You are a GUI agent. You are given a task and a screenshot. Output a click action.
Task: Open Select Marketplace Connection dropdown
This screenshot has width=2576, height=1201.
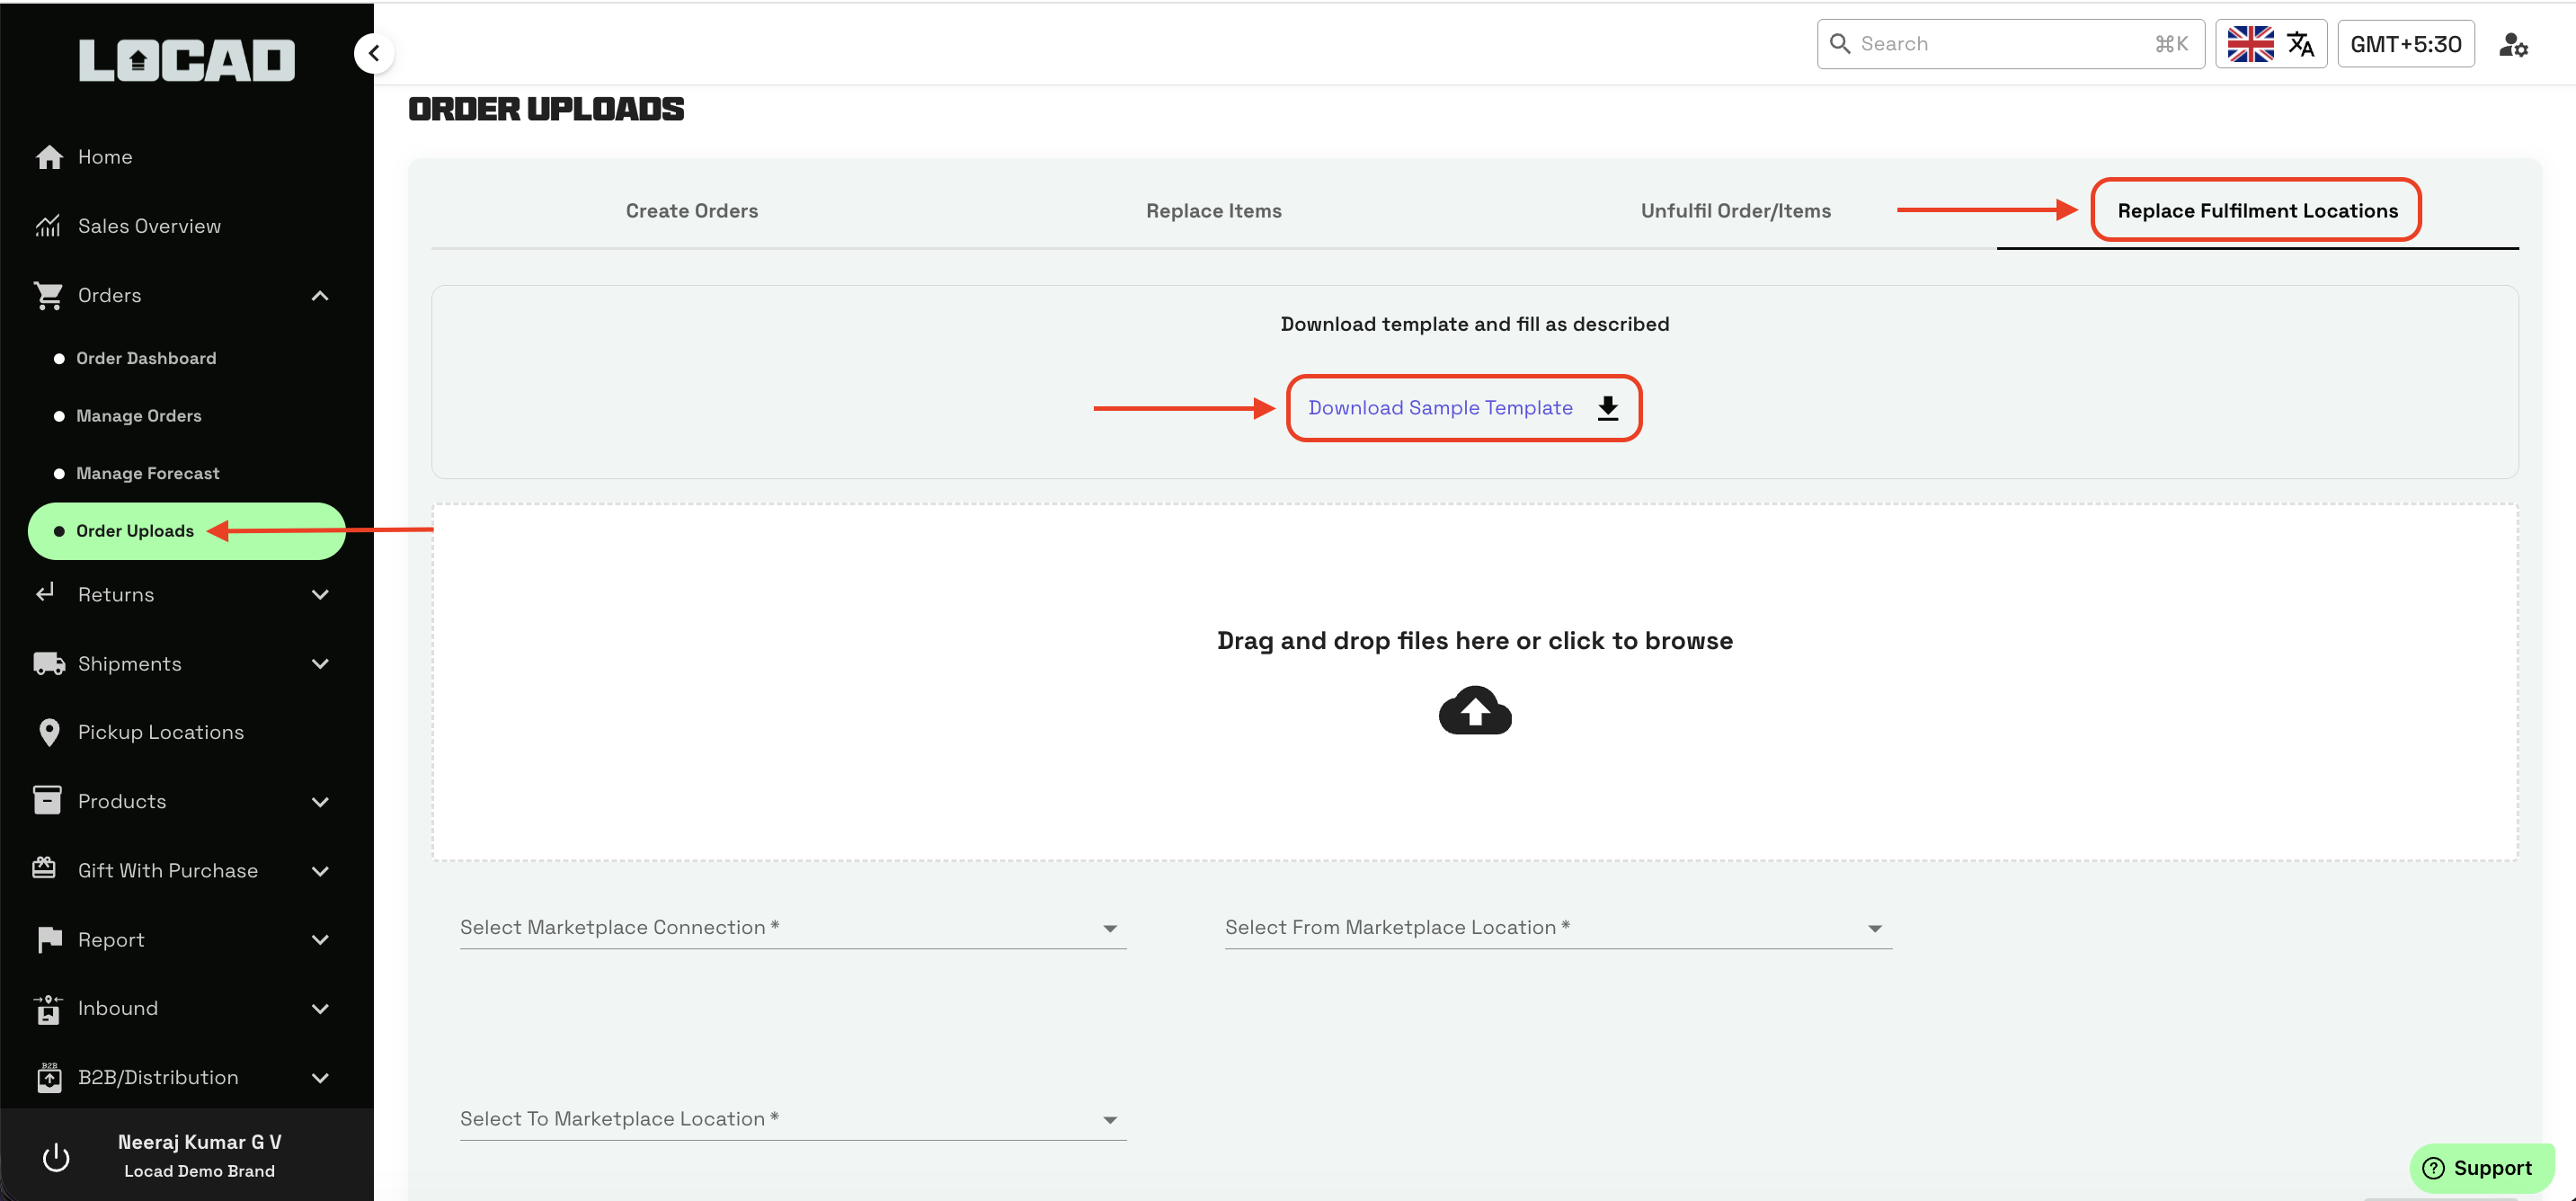(792, 928)
